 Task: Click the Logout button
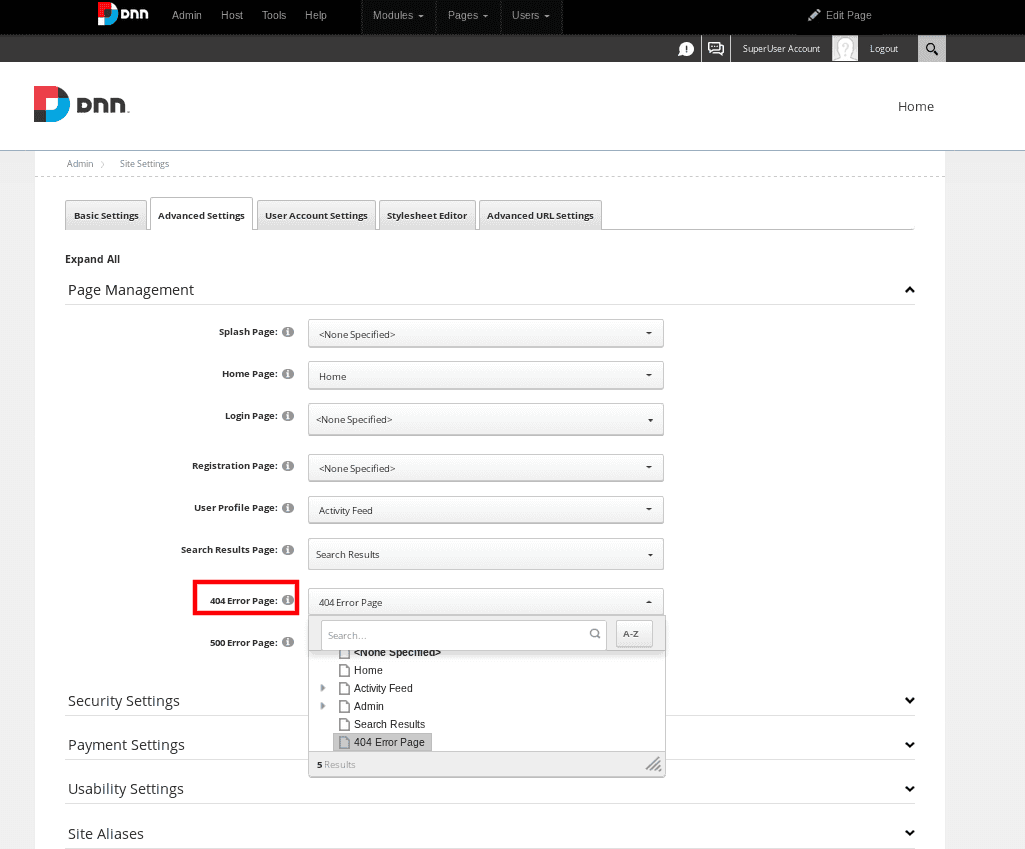click(x=883, y=48)
